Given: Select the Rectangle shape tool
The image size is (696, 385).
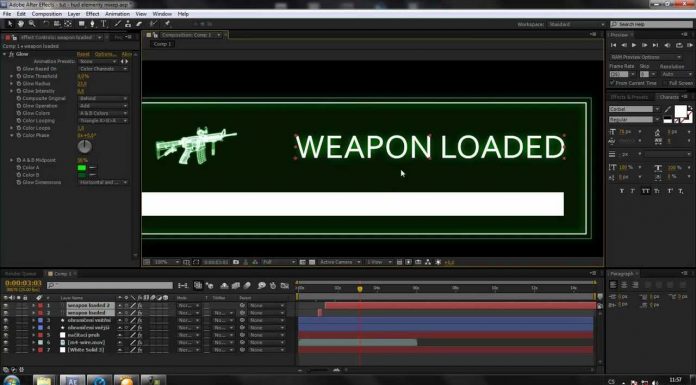Looking at the screenshot, I should [82, 24].
